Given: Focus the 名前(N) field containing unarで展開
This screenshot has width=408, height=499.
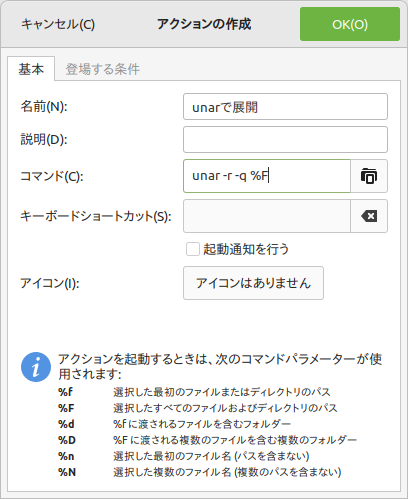Looking at the screenshot, I should (285, 107).
